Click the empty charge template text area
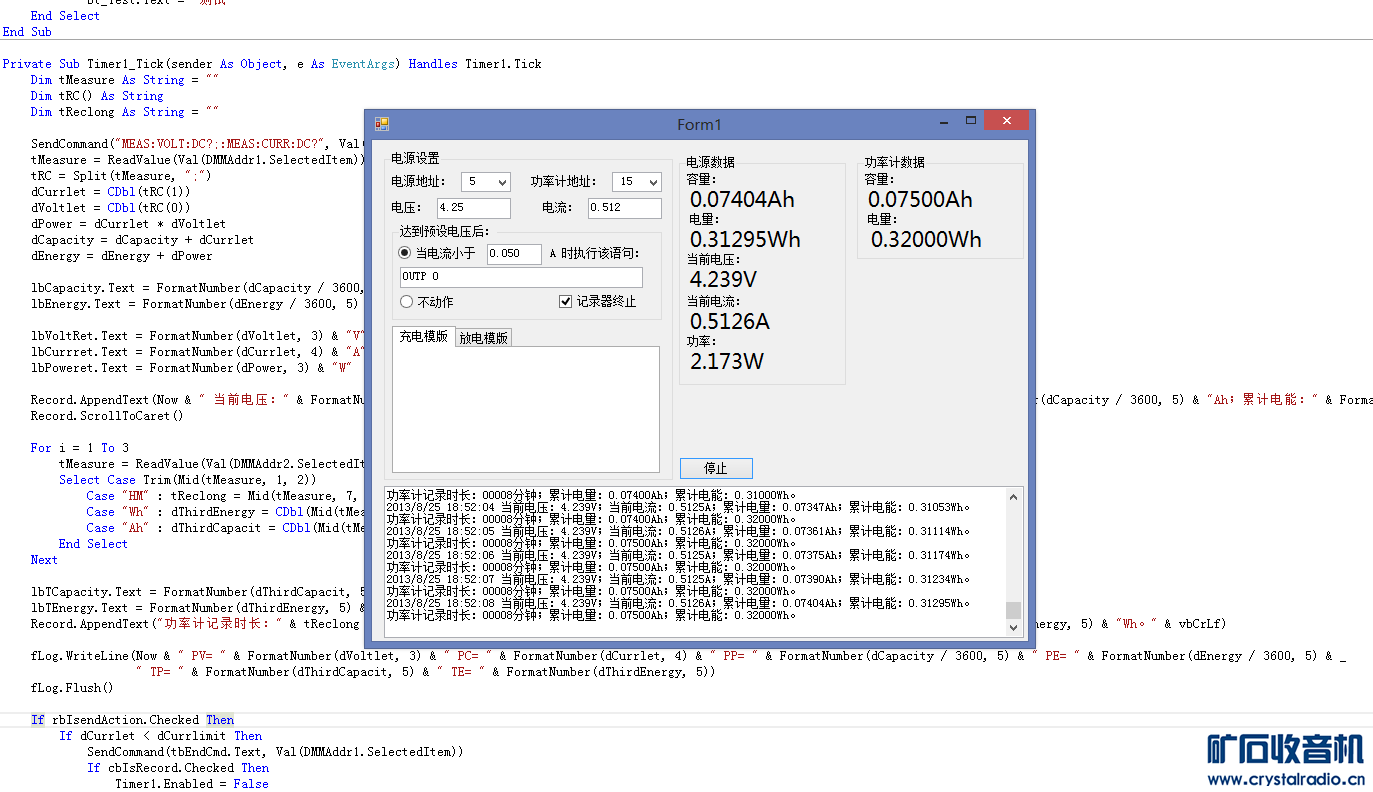Image resolution: width=1373 pixels, height=792 pixels. [x=525, y=408]
